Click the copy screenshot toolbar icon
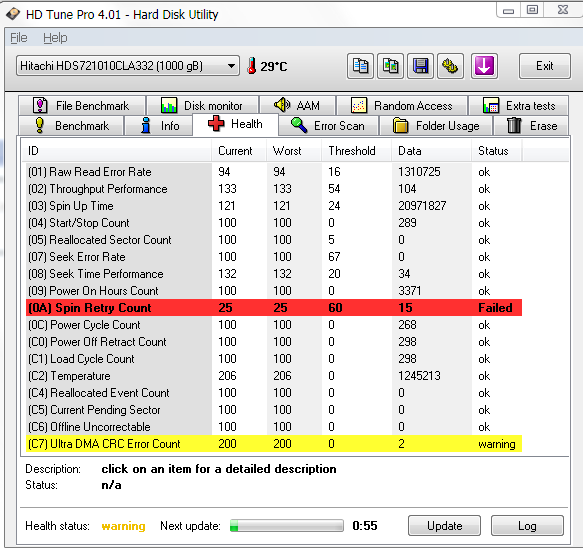The image size is (583, 548). pos(390,66)
